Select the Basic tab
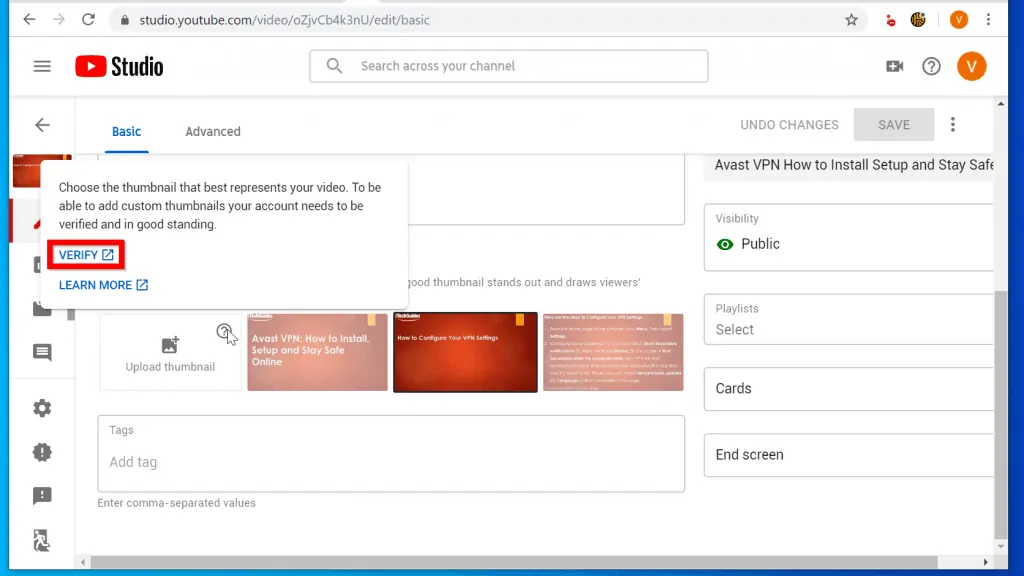Viewport: 1024px width, 576px height. click(126, 131)
